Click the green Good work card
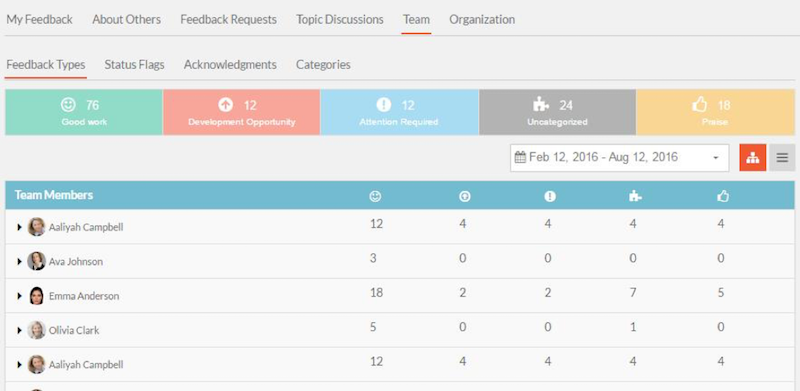The image size is (800, 391). [x=84, y=112]
